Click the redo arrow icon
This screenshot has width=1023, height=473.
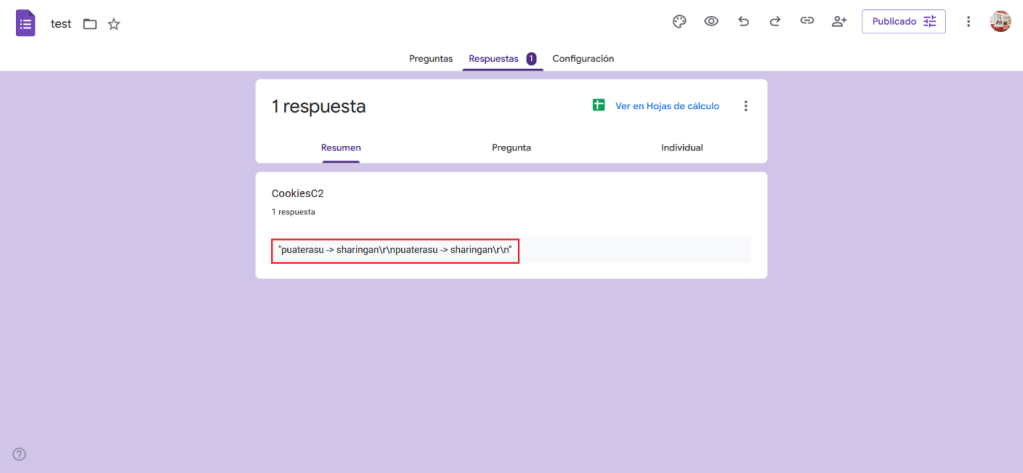tap(774, 21)
